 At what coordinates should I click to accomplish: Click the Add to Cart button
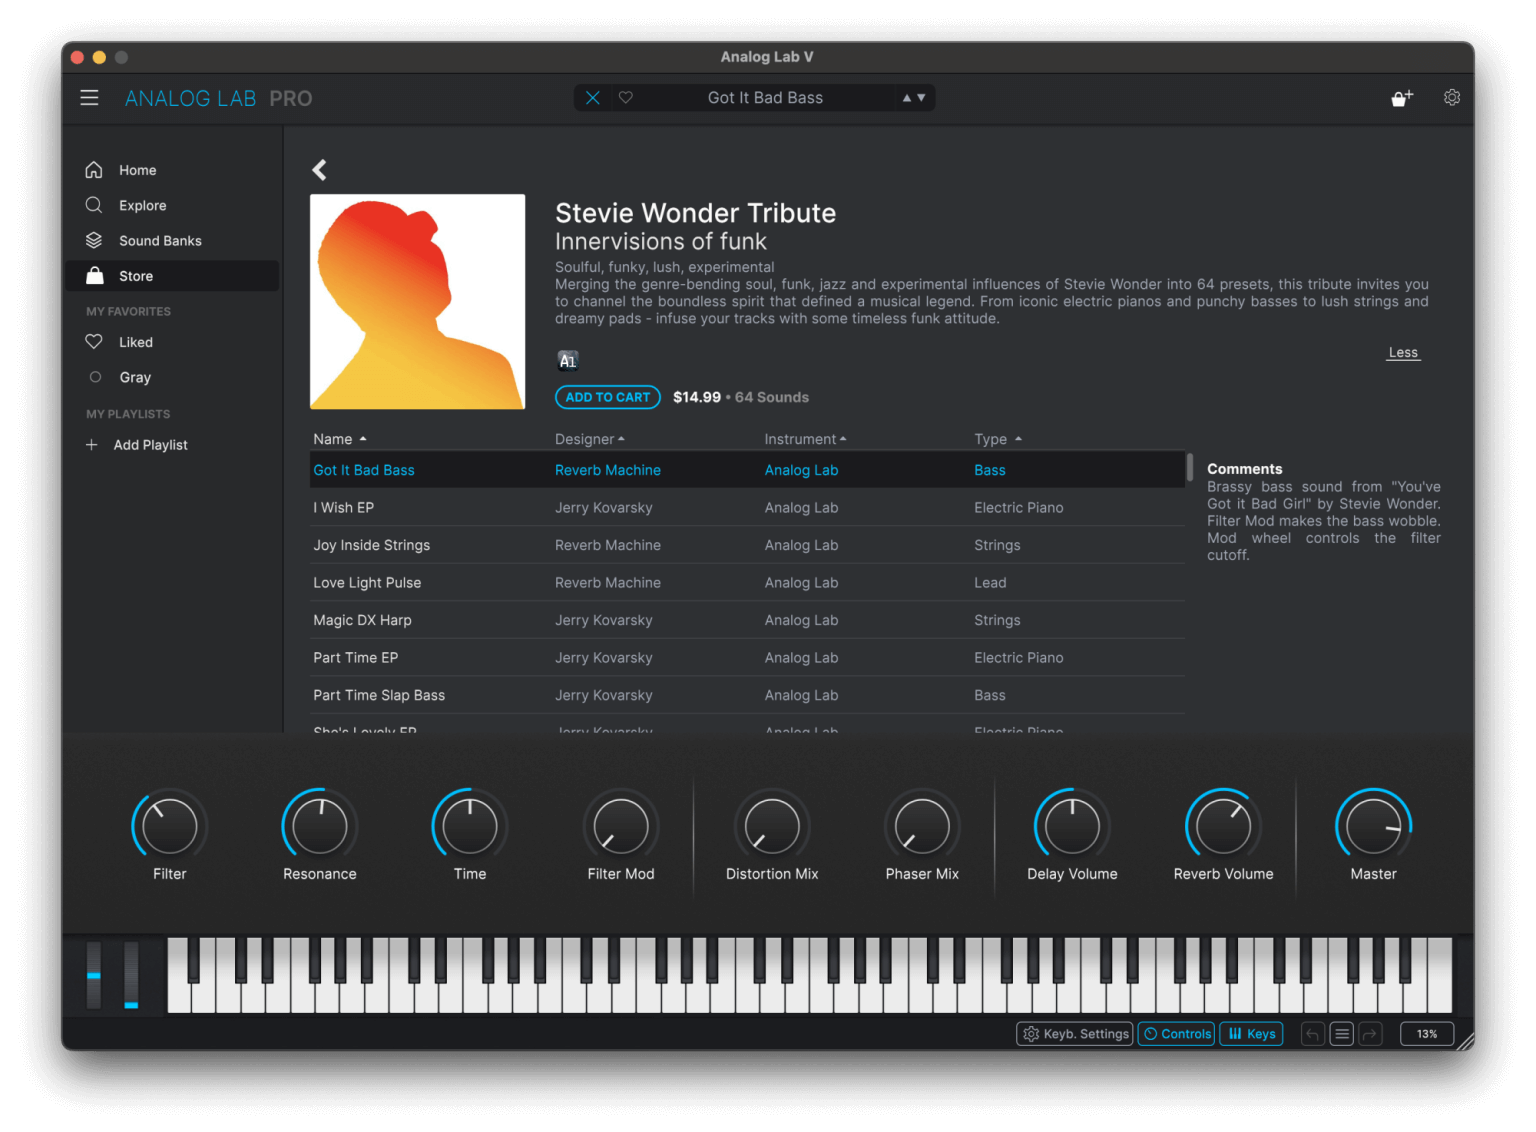click(608, 397)
